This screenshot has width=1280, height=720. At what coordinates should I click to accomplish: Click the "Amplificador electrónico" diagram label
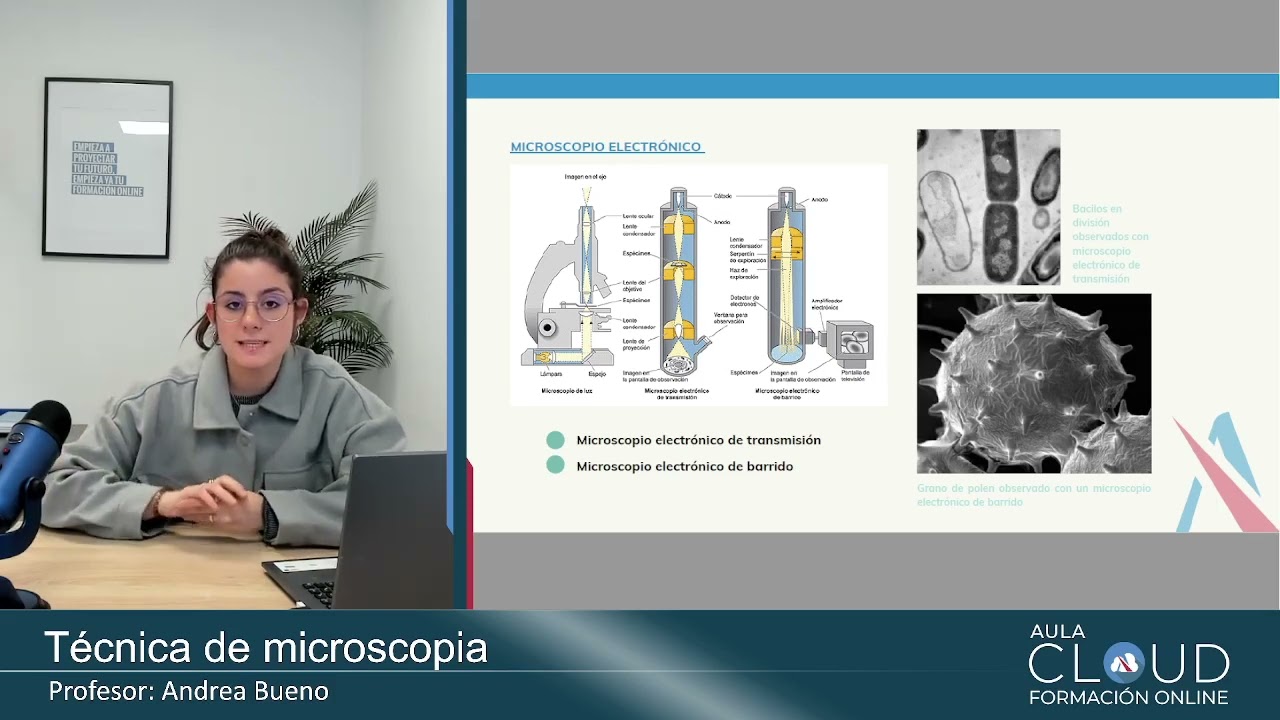point(825,304)
